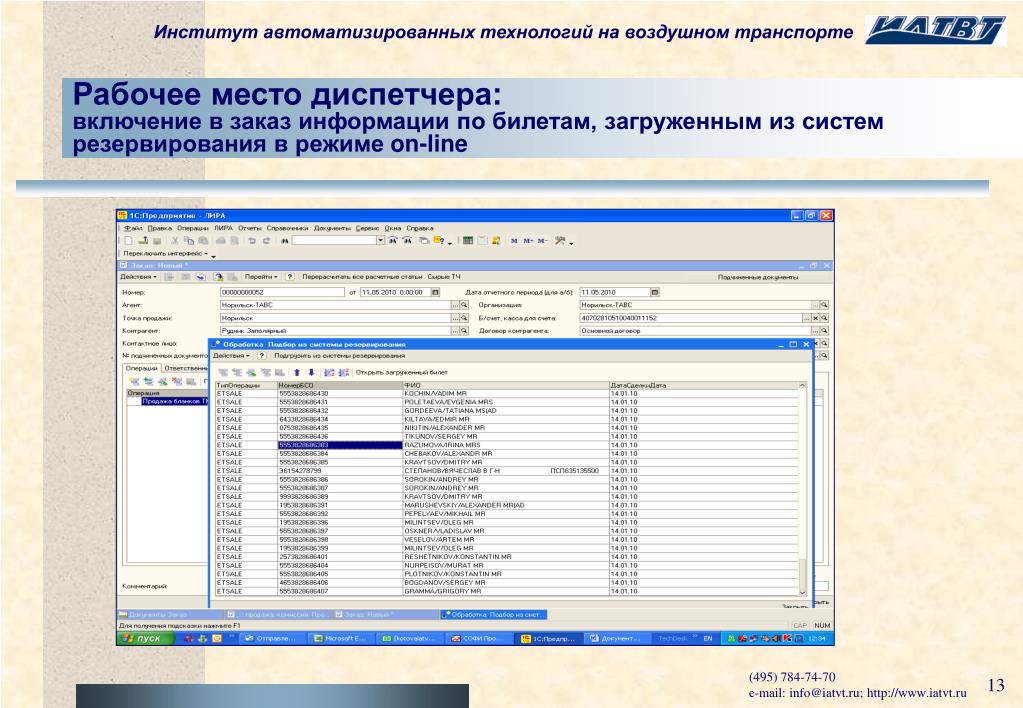Click Открыть загруженный билет button

pyautogui.click(x=401, y=373)
